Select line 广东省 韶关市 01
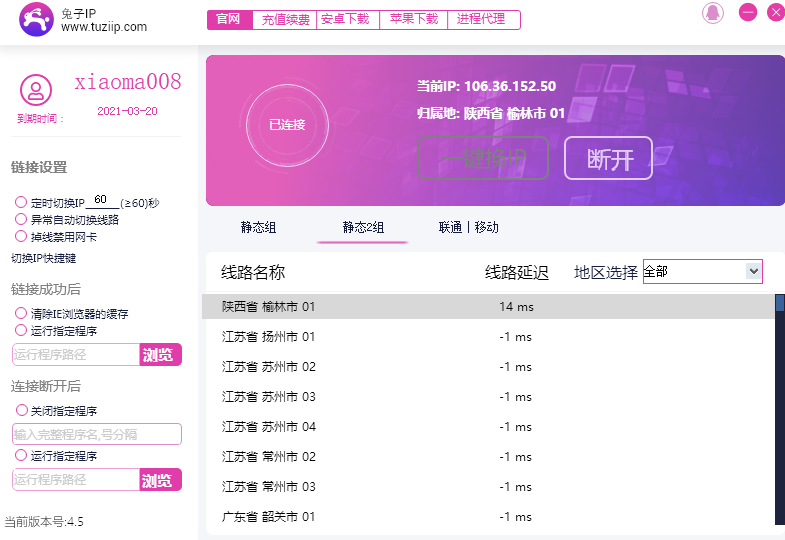Screen dimensions: 785x540 (x=488, y=516)
